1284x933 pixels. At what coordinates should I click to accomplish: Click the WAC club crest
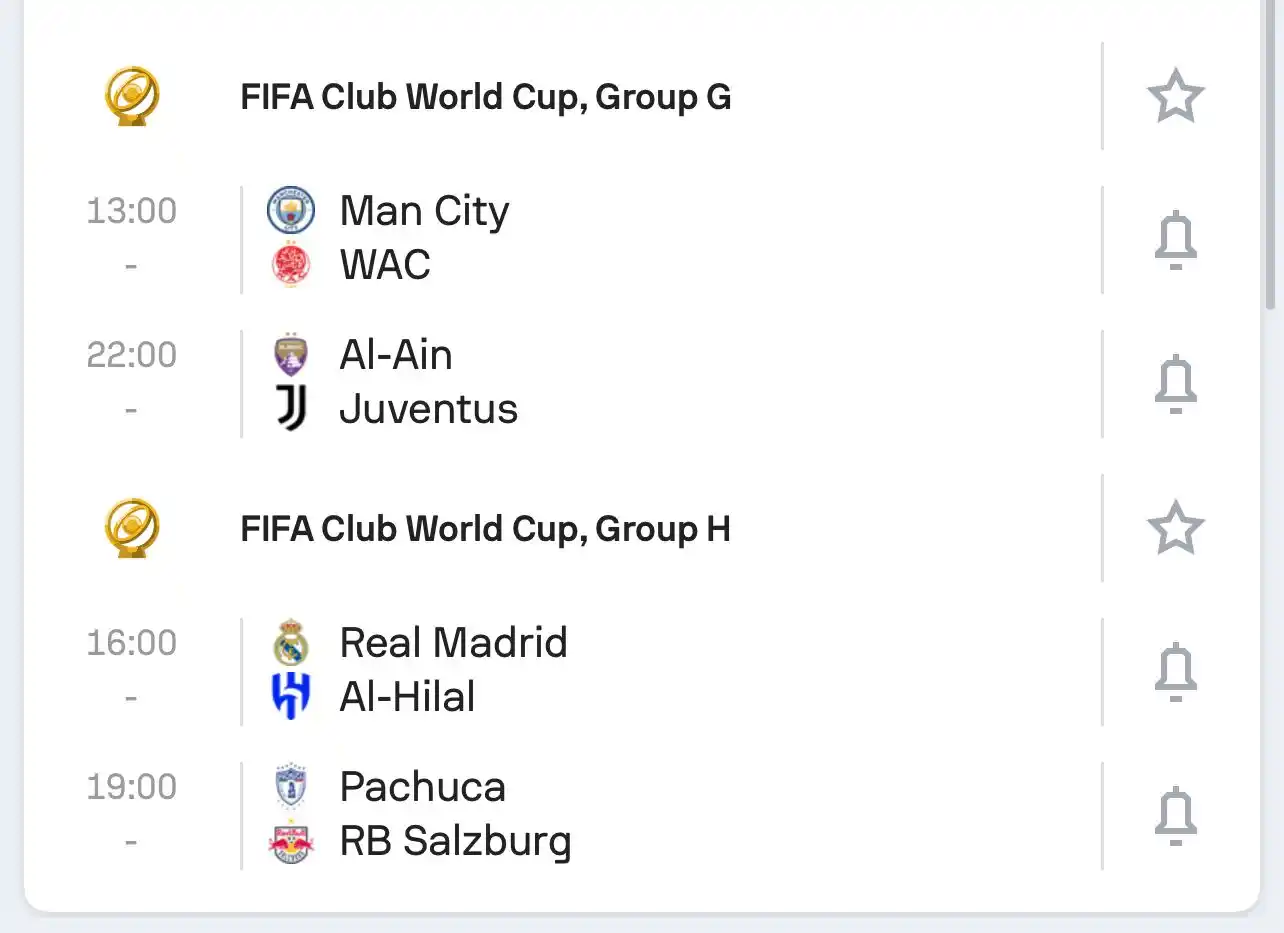[291, 265]
